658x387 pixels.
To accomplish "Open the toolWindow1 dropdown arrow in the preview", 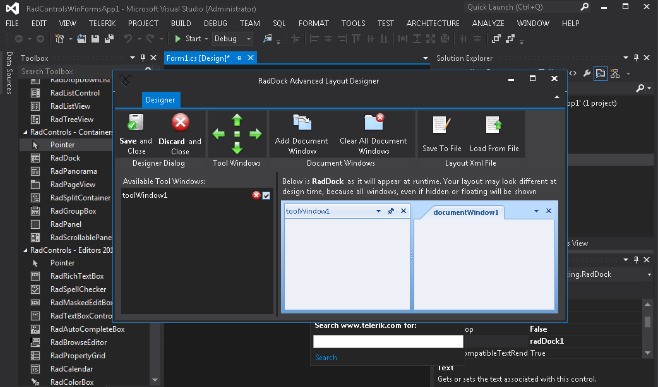I will 379,211.
